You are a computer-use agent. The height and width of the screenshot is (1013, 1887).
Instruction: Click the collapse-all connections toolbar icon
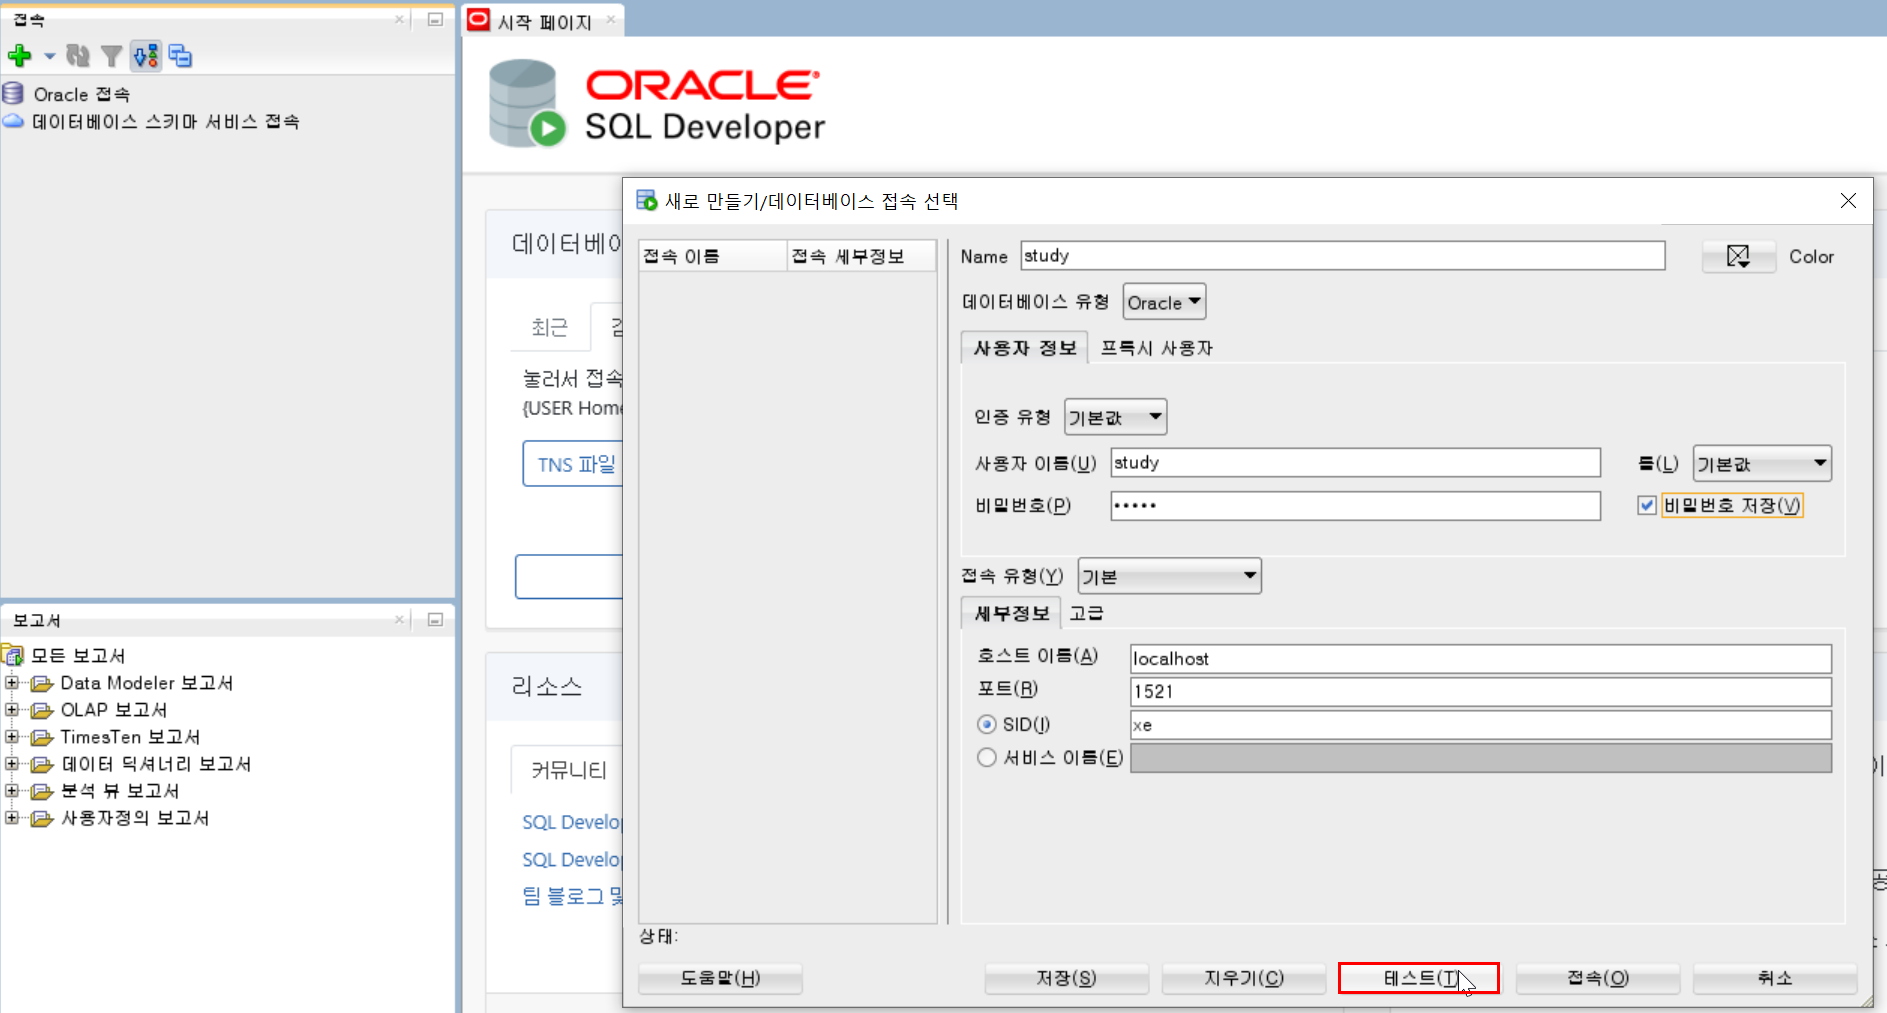(x=180, y=56)
